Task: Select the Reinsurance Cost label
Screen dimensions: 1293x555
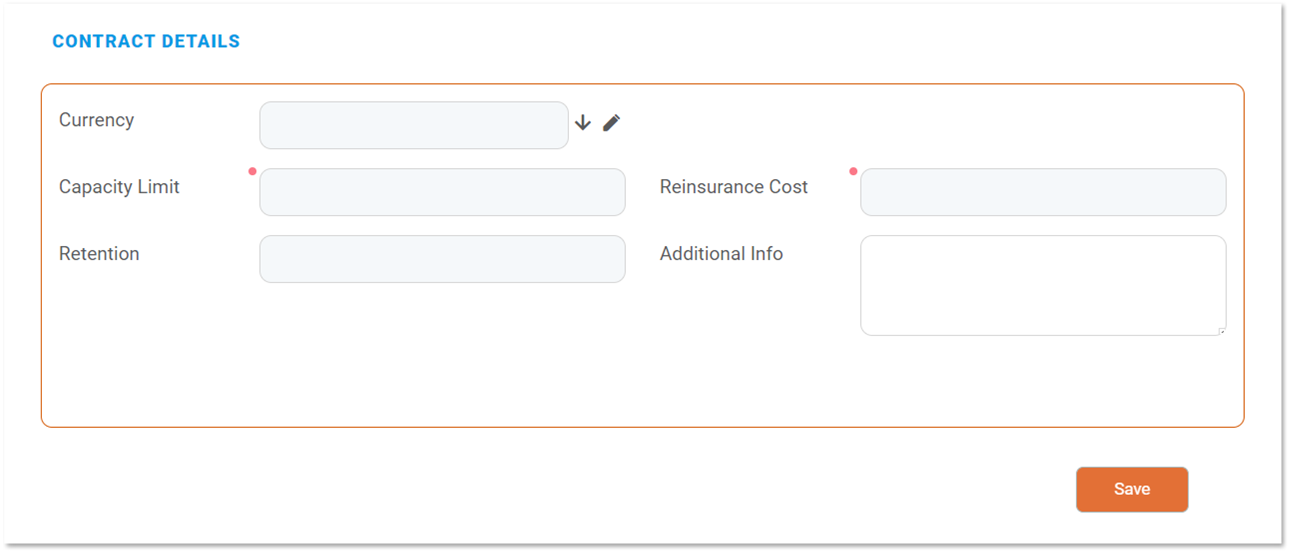Action: [x=733, y=187]
